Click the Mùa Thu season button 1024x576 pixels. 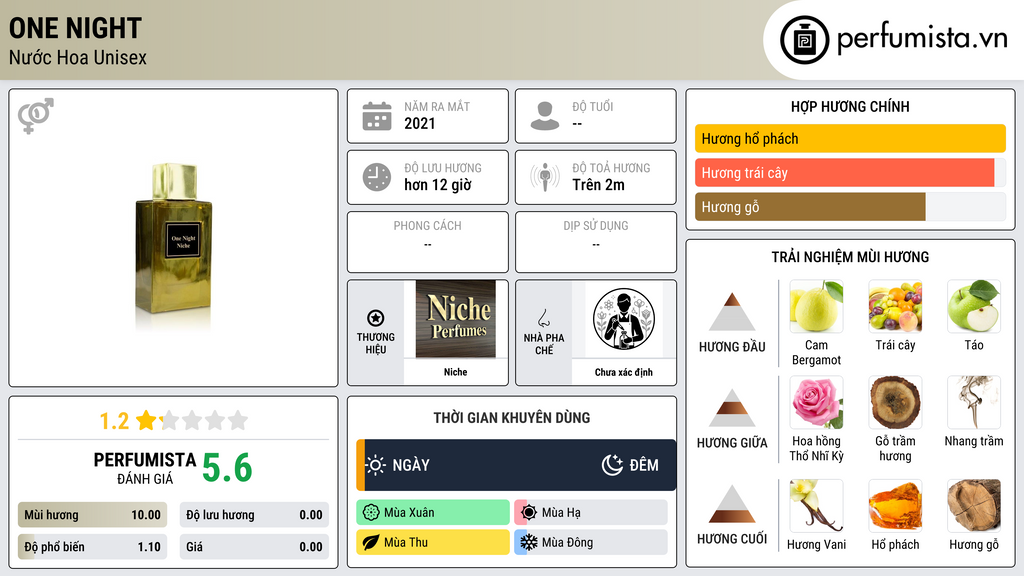[x=433, y=542]
